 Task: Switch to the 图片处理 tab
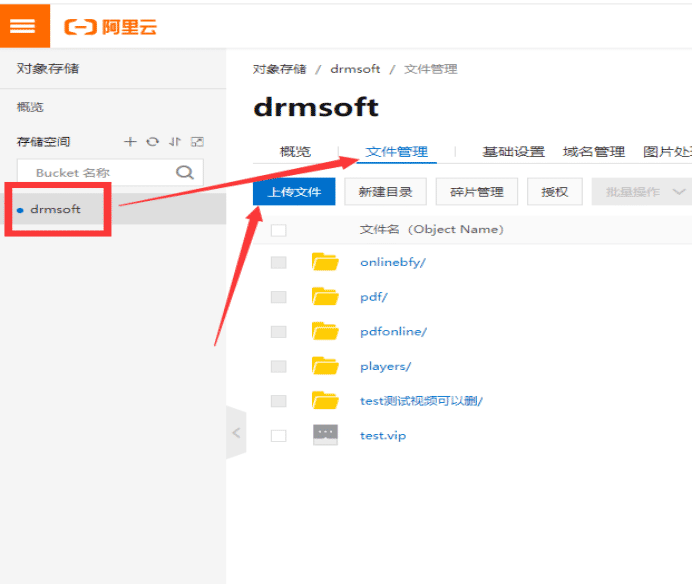tap(667, 152)
